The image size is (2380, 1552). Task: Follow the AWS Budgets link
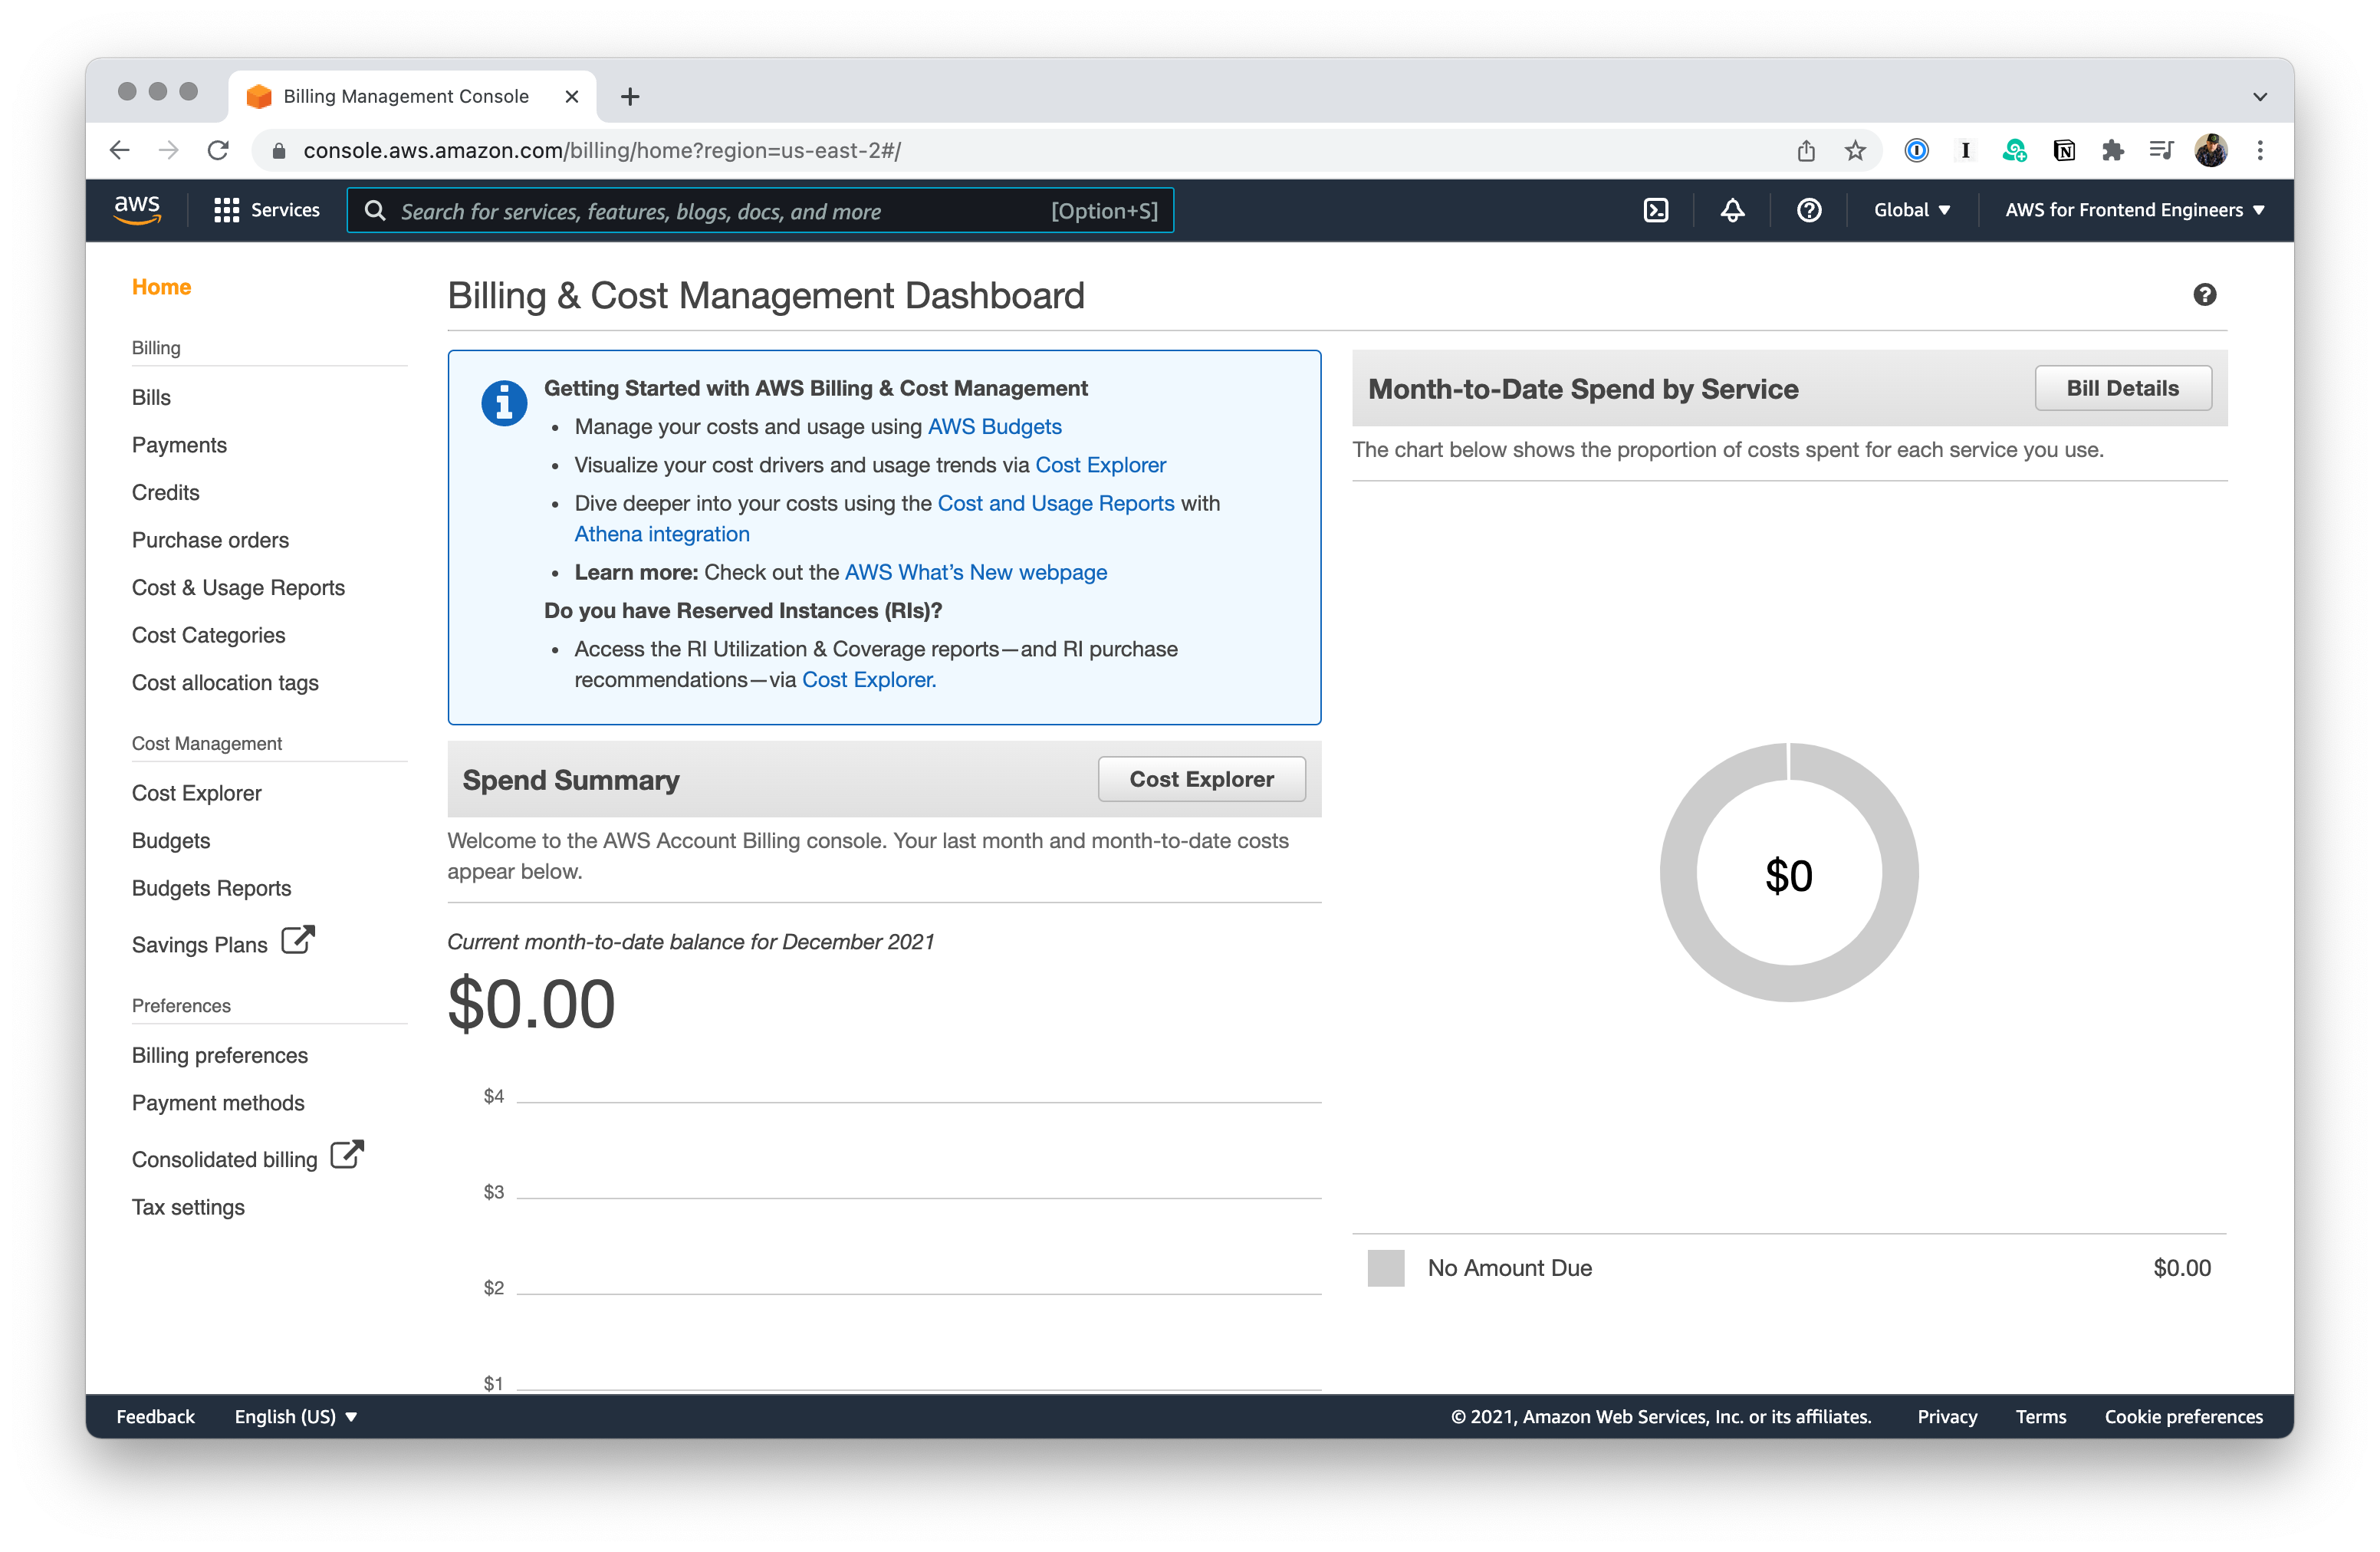(994, 427)
